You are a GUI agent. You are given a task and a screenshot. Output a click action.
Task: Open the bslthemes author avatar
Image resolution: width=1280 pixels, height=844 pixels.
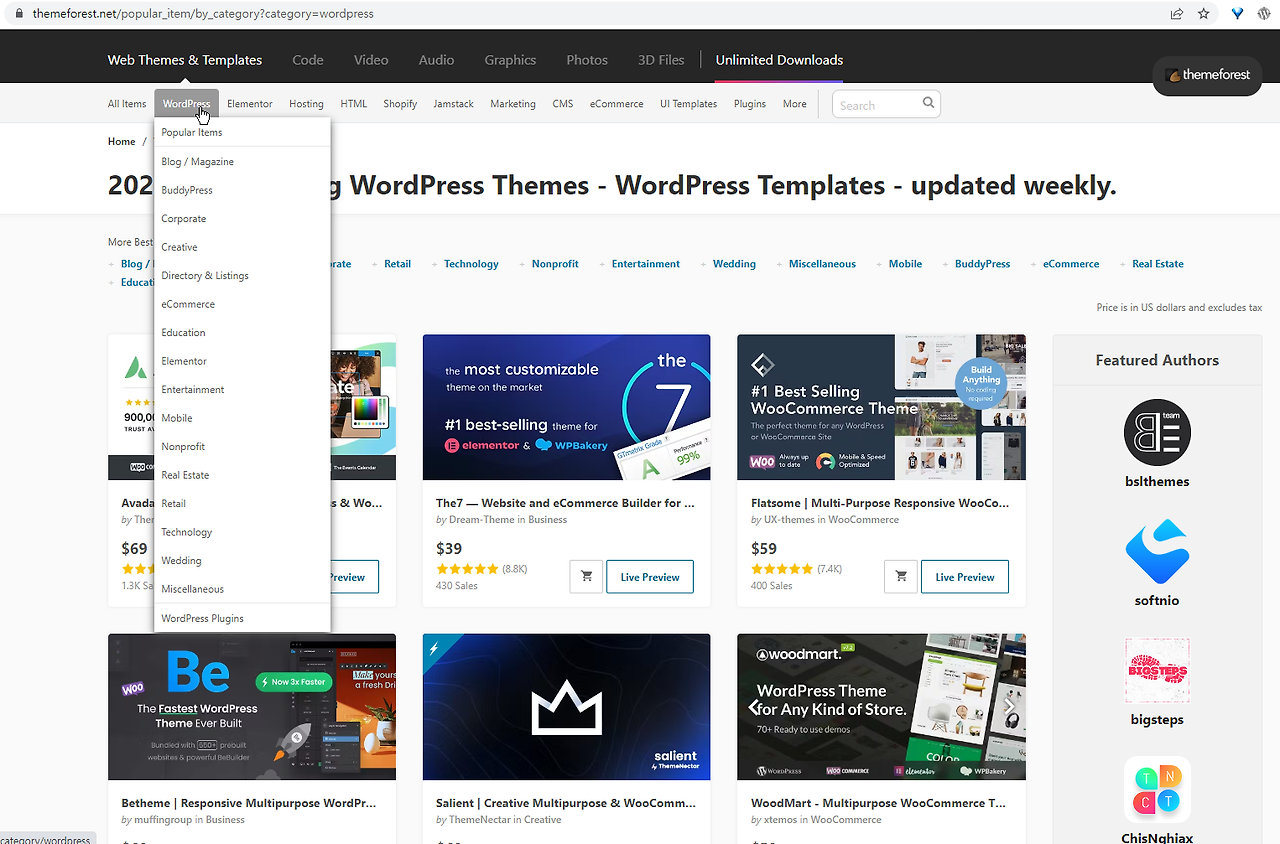1157,433
